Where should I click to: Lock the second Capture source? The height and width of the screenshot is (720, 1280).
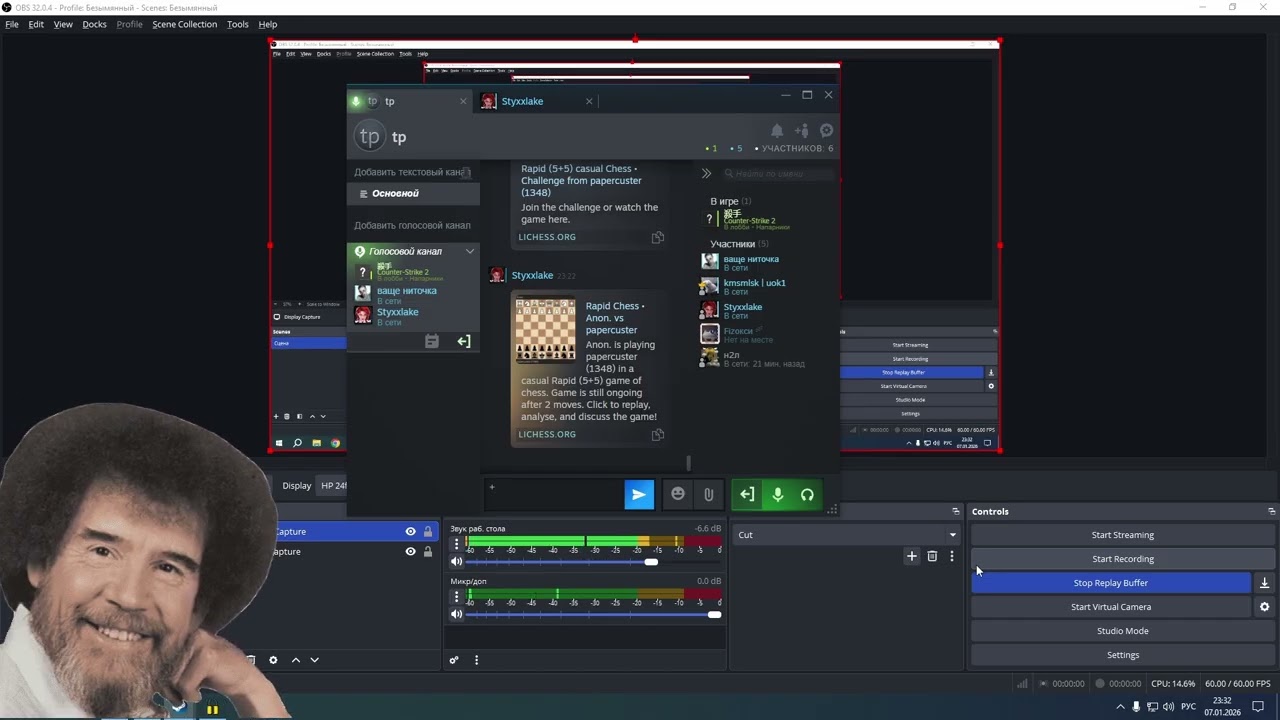tap(428, 552)
